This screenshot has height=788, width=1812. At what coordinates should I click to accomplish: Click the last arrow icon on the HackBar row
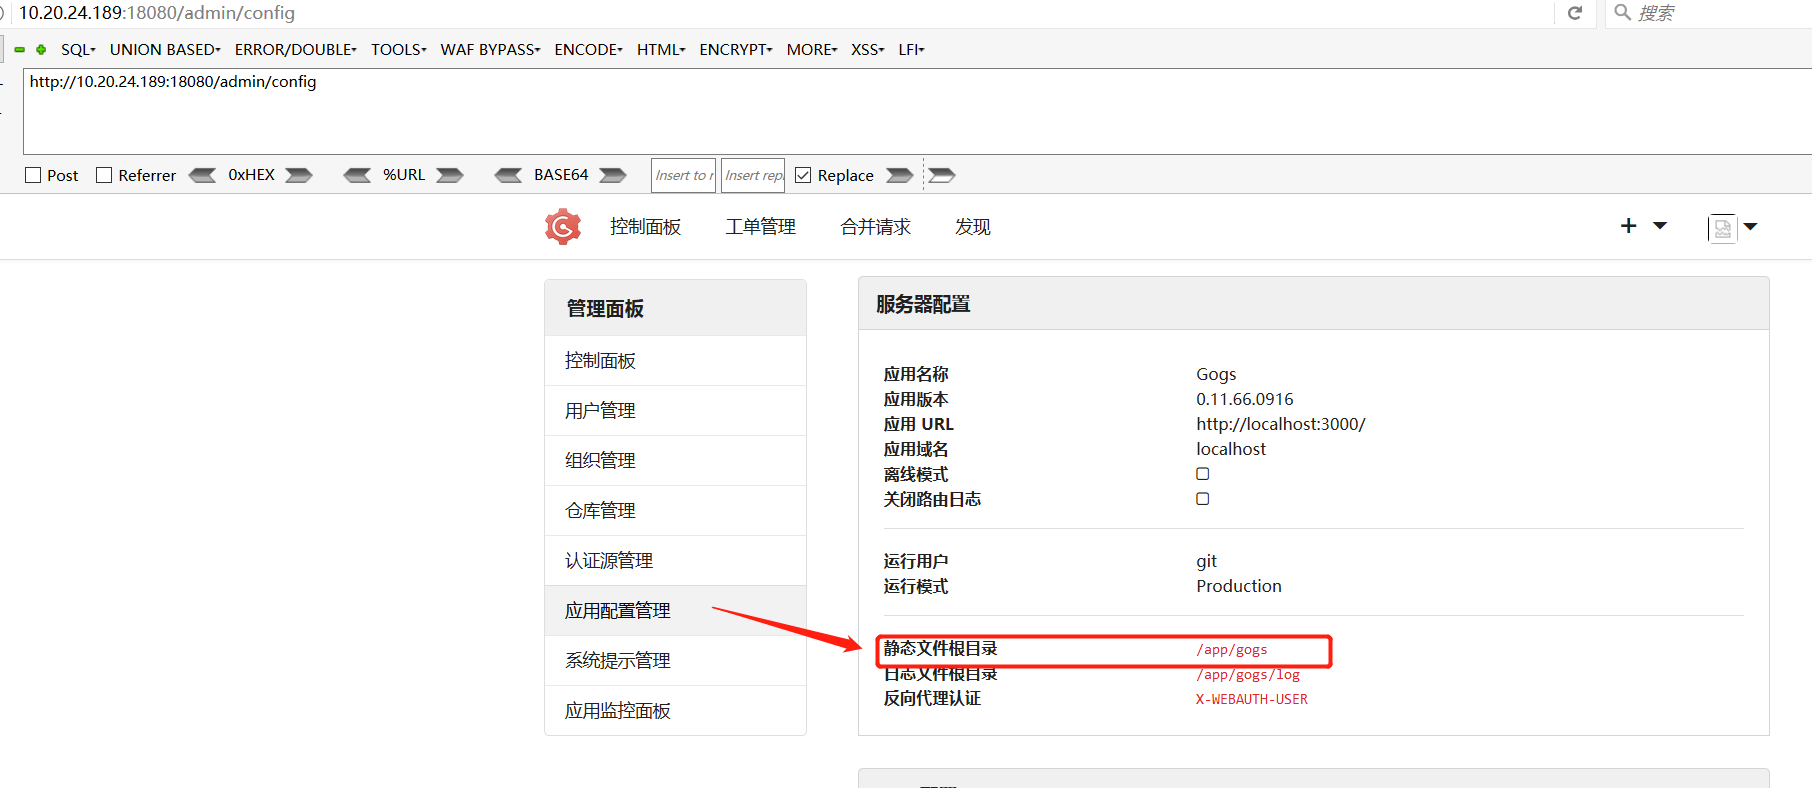pos(941,175)
